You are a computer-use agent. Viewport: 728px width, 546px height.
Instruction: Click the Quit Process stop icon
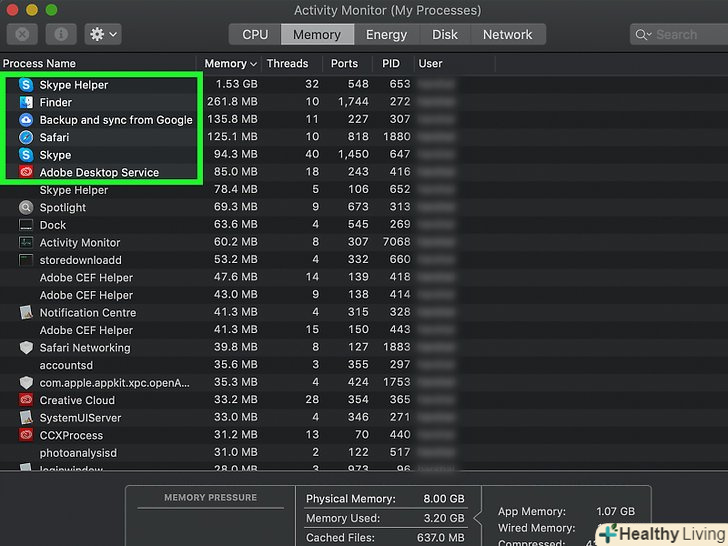pos(23,34)
